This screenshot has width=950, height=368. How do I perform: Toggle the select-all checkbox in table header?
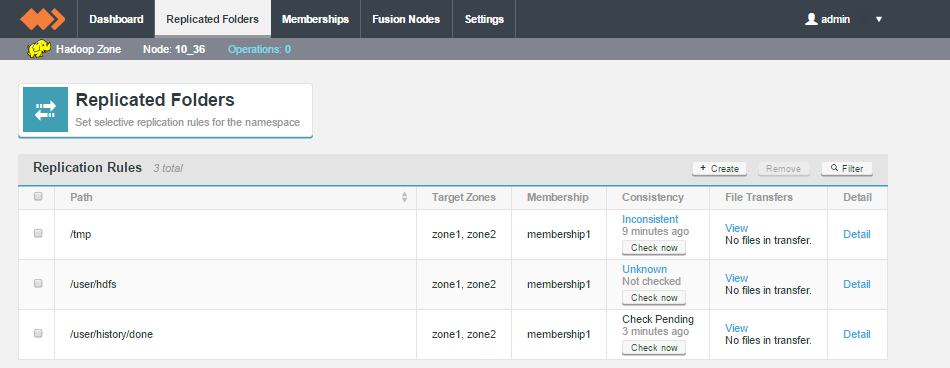click(x=38, y=196)
